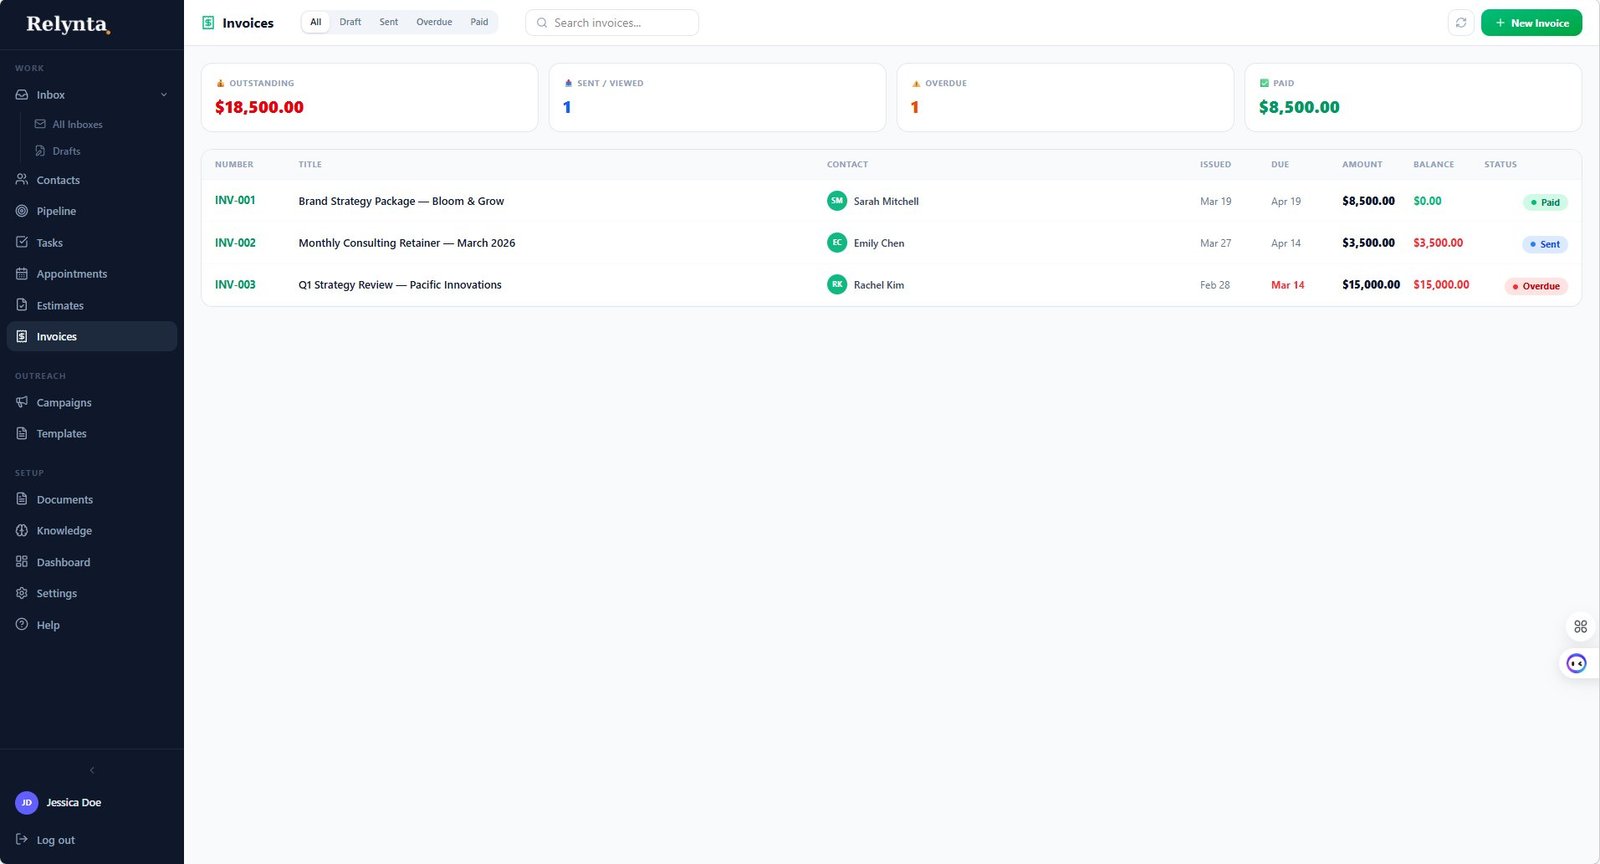The image size is (1600, 864).
Task: Click the Settings gear icon in sidebar
Action: 22,593
